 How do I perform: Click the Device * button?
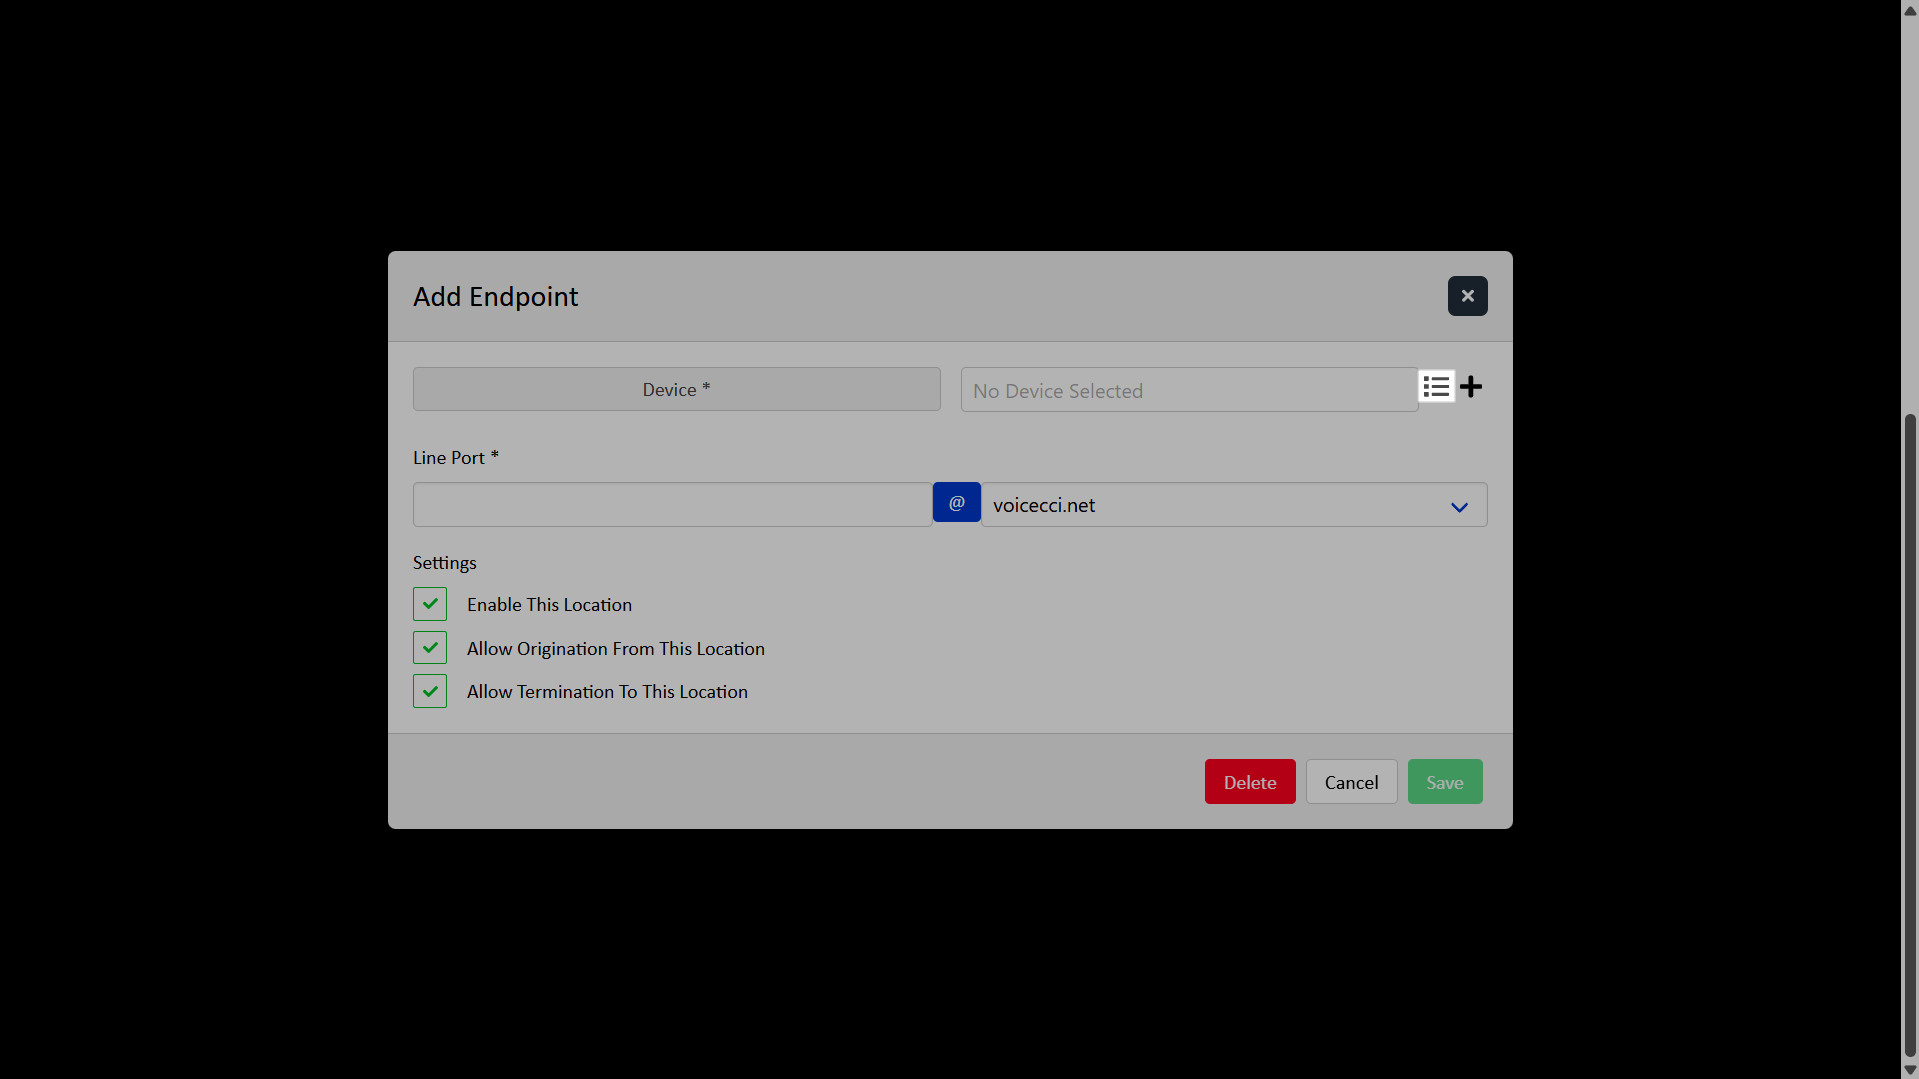click(676, 389)
